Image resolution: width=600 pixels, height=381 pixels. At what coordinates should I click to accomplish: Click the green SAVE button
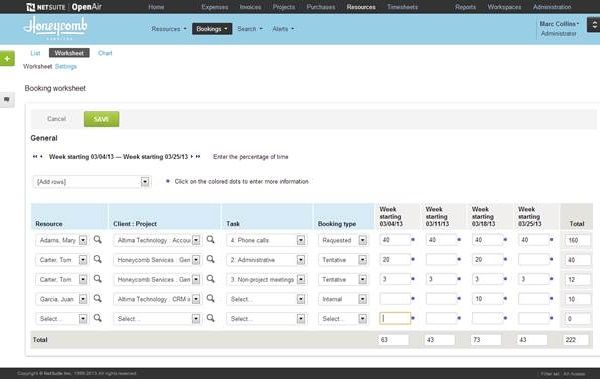click(x=101, y=119)
